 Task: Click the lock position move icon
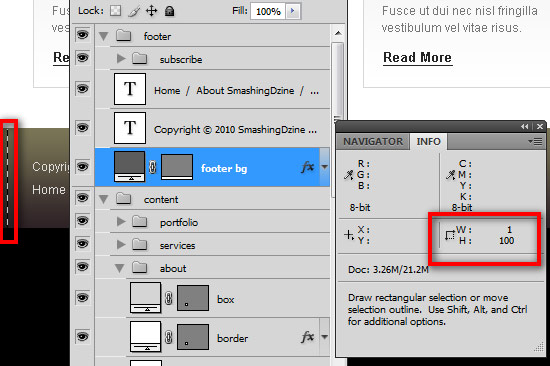(x=152, y=11)
